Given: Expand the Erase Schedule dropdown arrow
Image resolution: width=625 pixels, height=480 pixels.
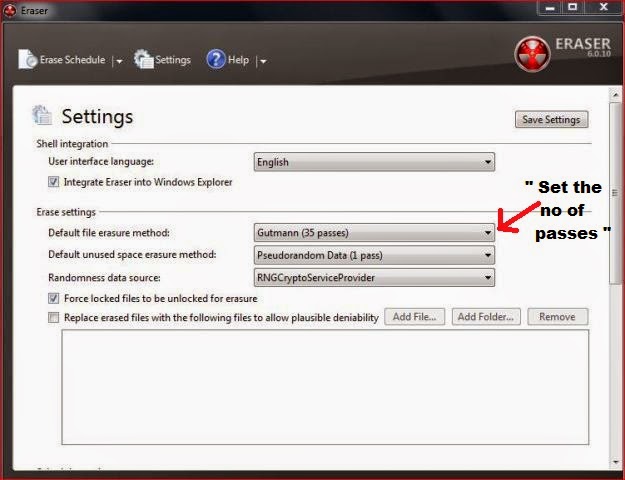Looking at the screenshot, I should tap(119, 61).
